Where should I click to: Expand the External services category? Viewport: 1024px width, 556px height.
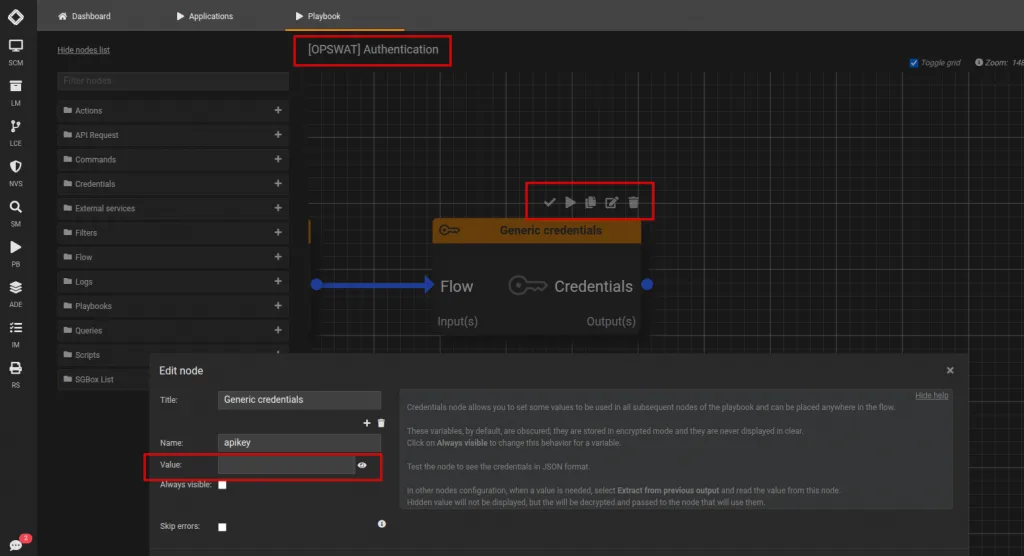point(278,208)
